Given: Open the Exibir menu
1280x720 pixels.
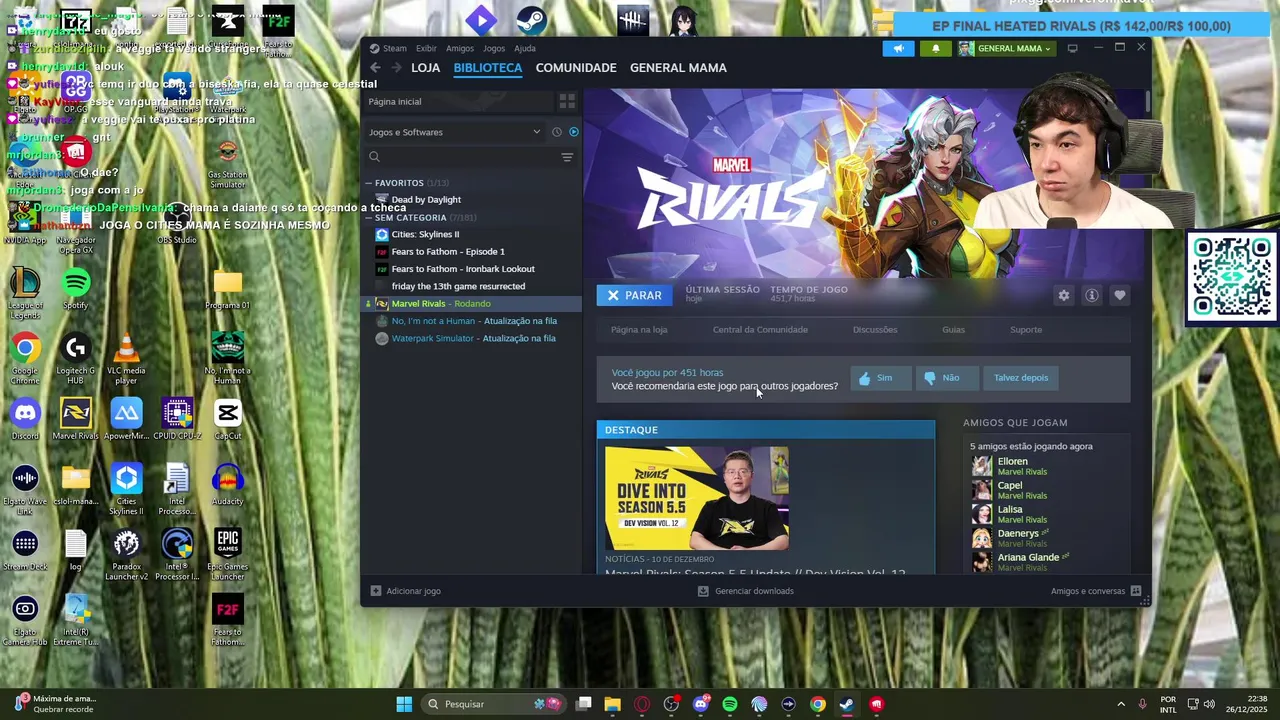Looking at the screenshot, I should (426, 48).
